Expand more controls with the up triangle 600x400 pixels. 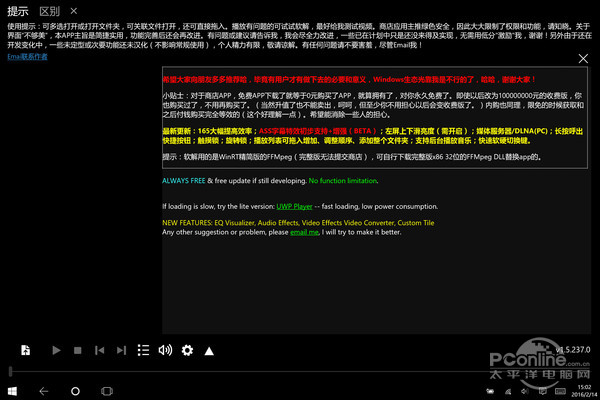[x=209, y=351]
